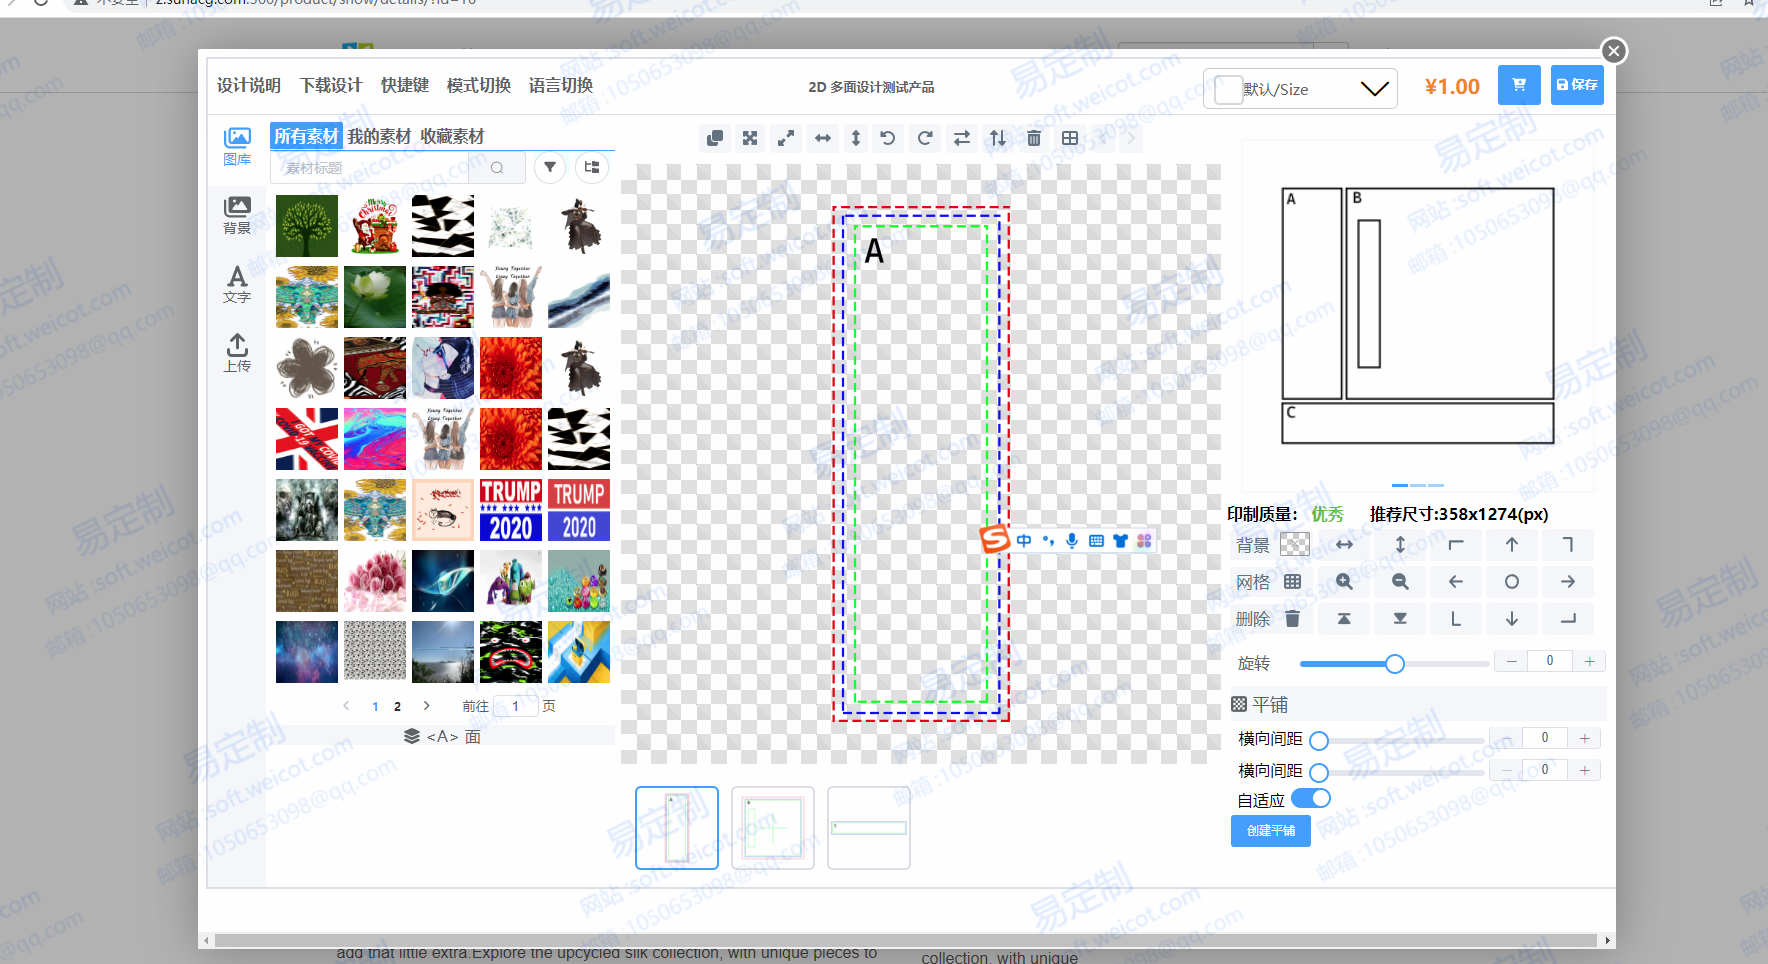1768x964 pixels.
Task: Select the green tree material thumbnail
Action: 307,226
